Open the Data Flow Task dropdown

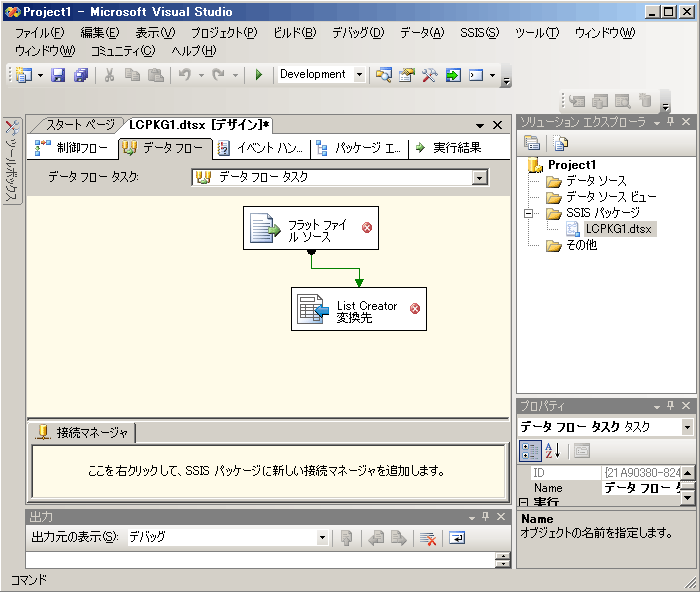click(479, 178)
